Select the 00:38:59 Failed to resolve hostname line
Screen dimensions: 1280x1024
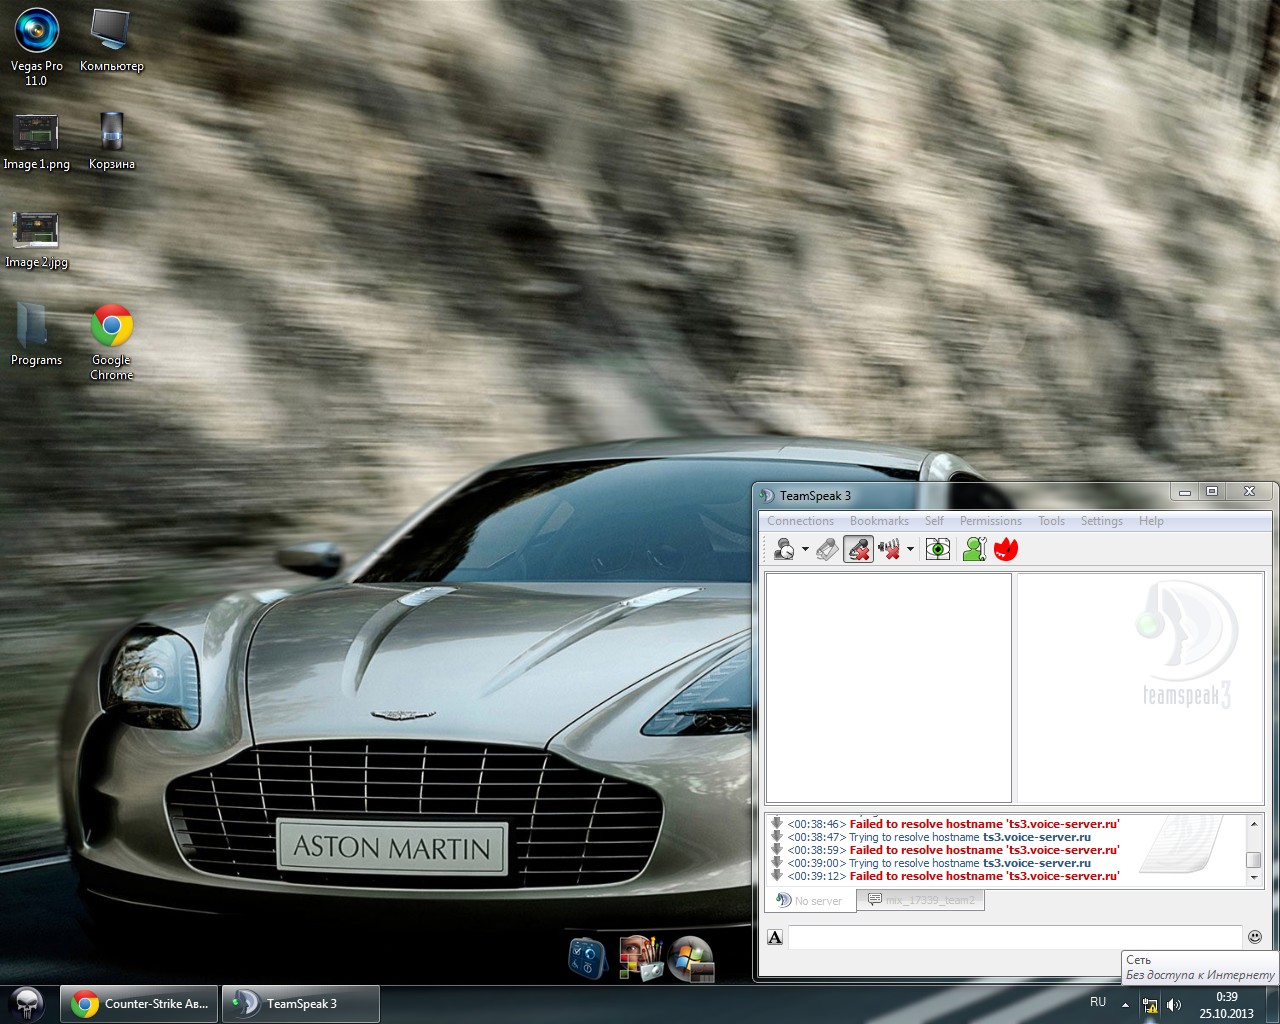tap(945, 850)
